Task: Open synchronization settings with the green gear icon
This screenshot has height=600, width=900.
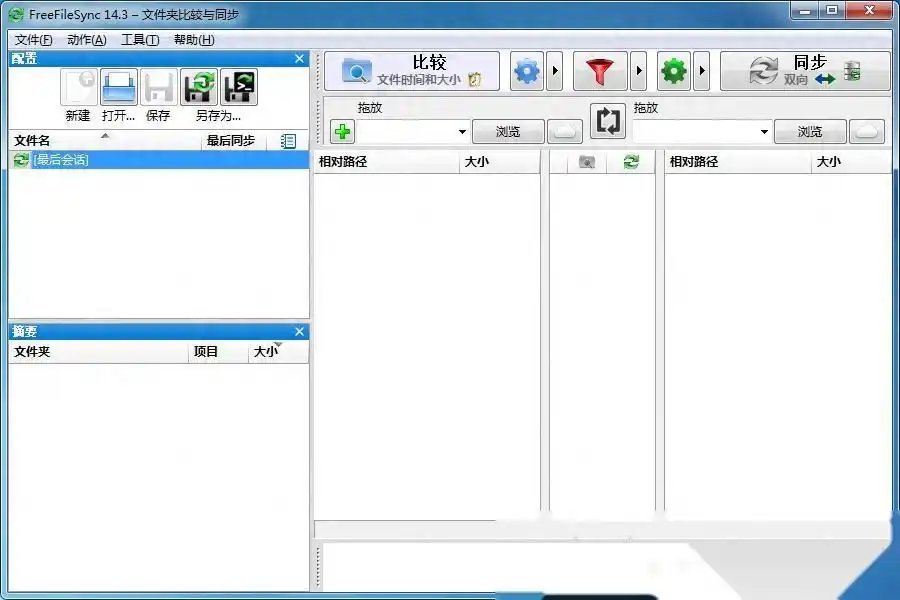Action: coord(674,70)
